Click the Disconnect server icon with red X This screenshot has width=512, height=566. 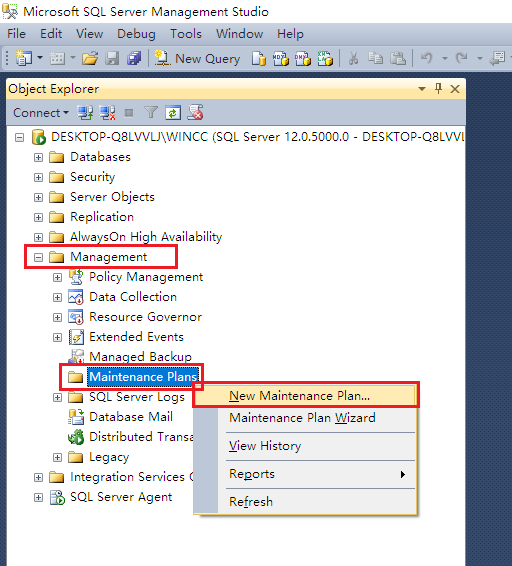tap(107, 113)
